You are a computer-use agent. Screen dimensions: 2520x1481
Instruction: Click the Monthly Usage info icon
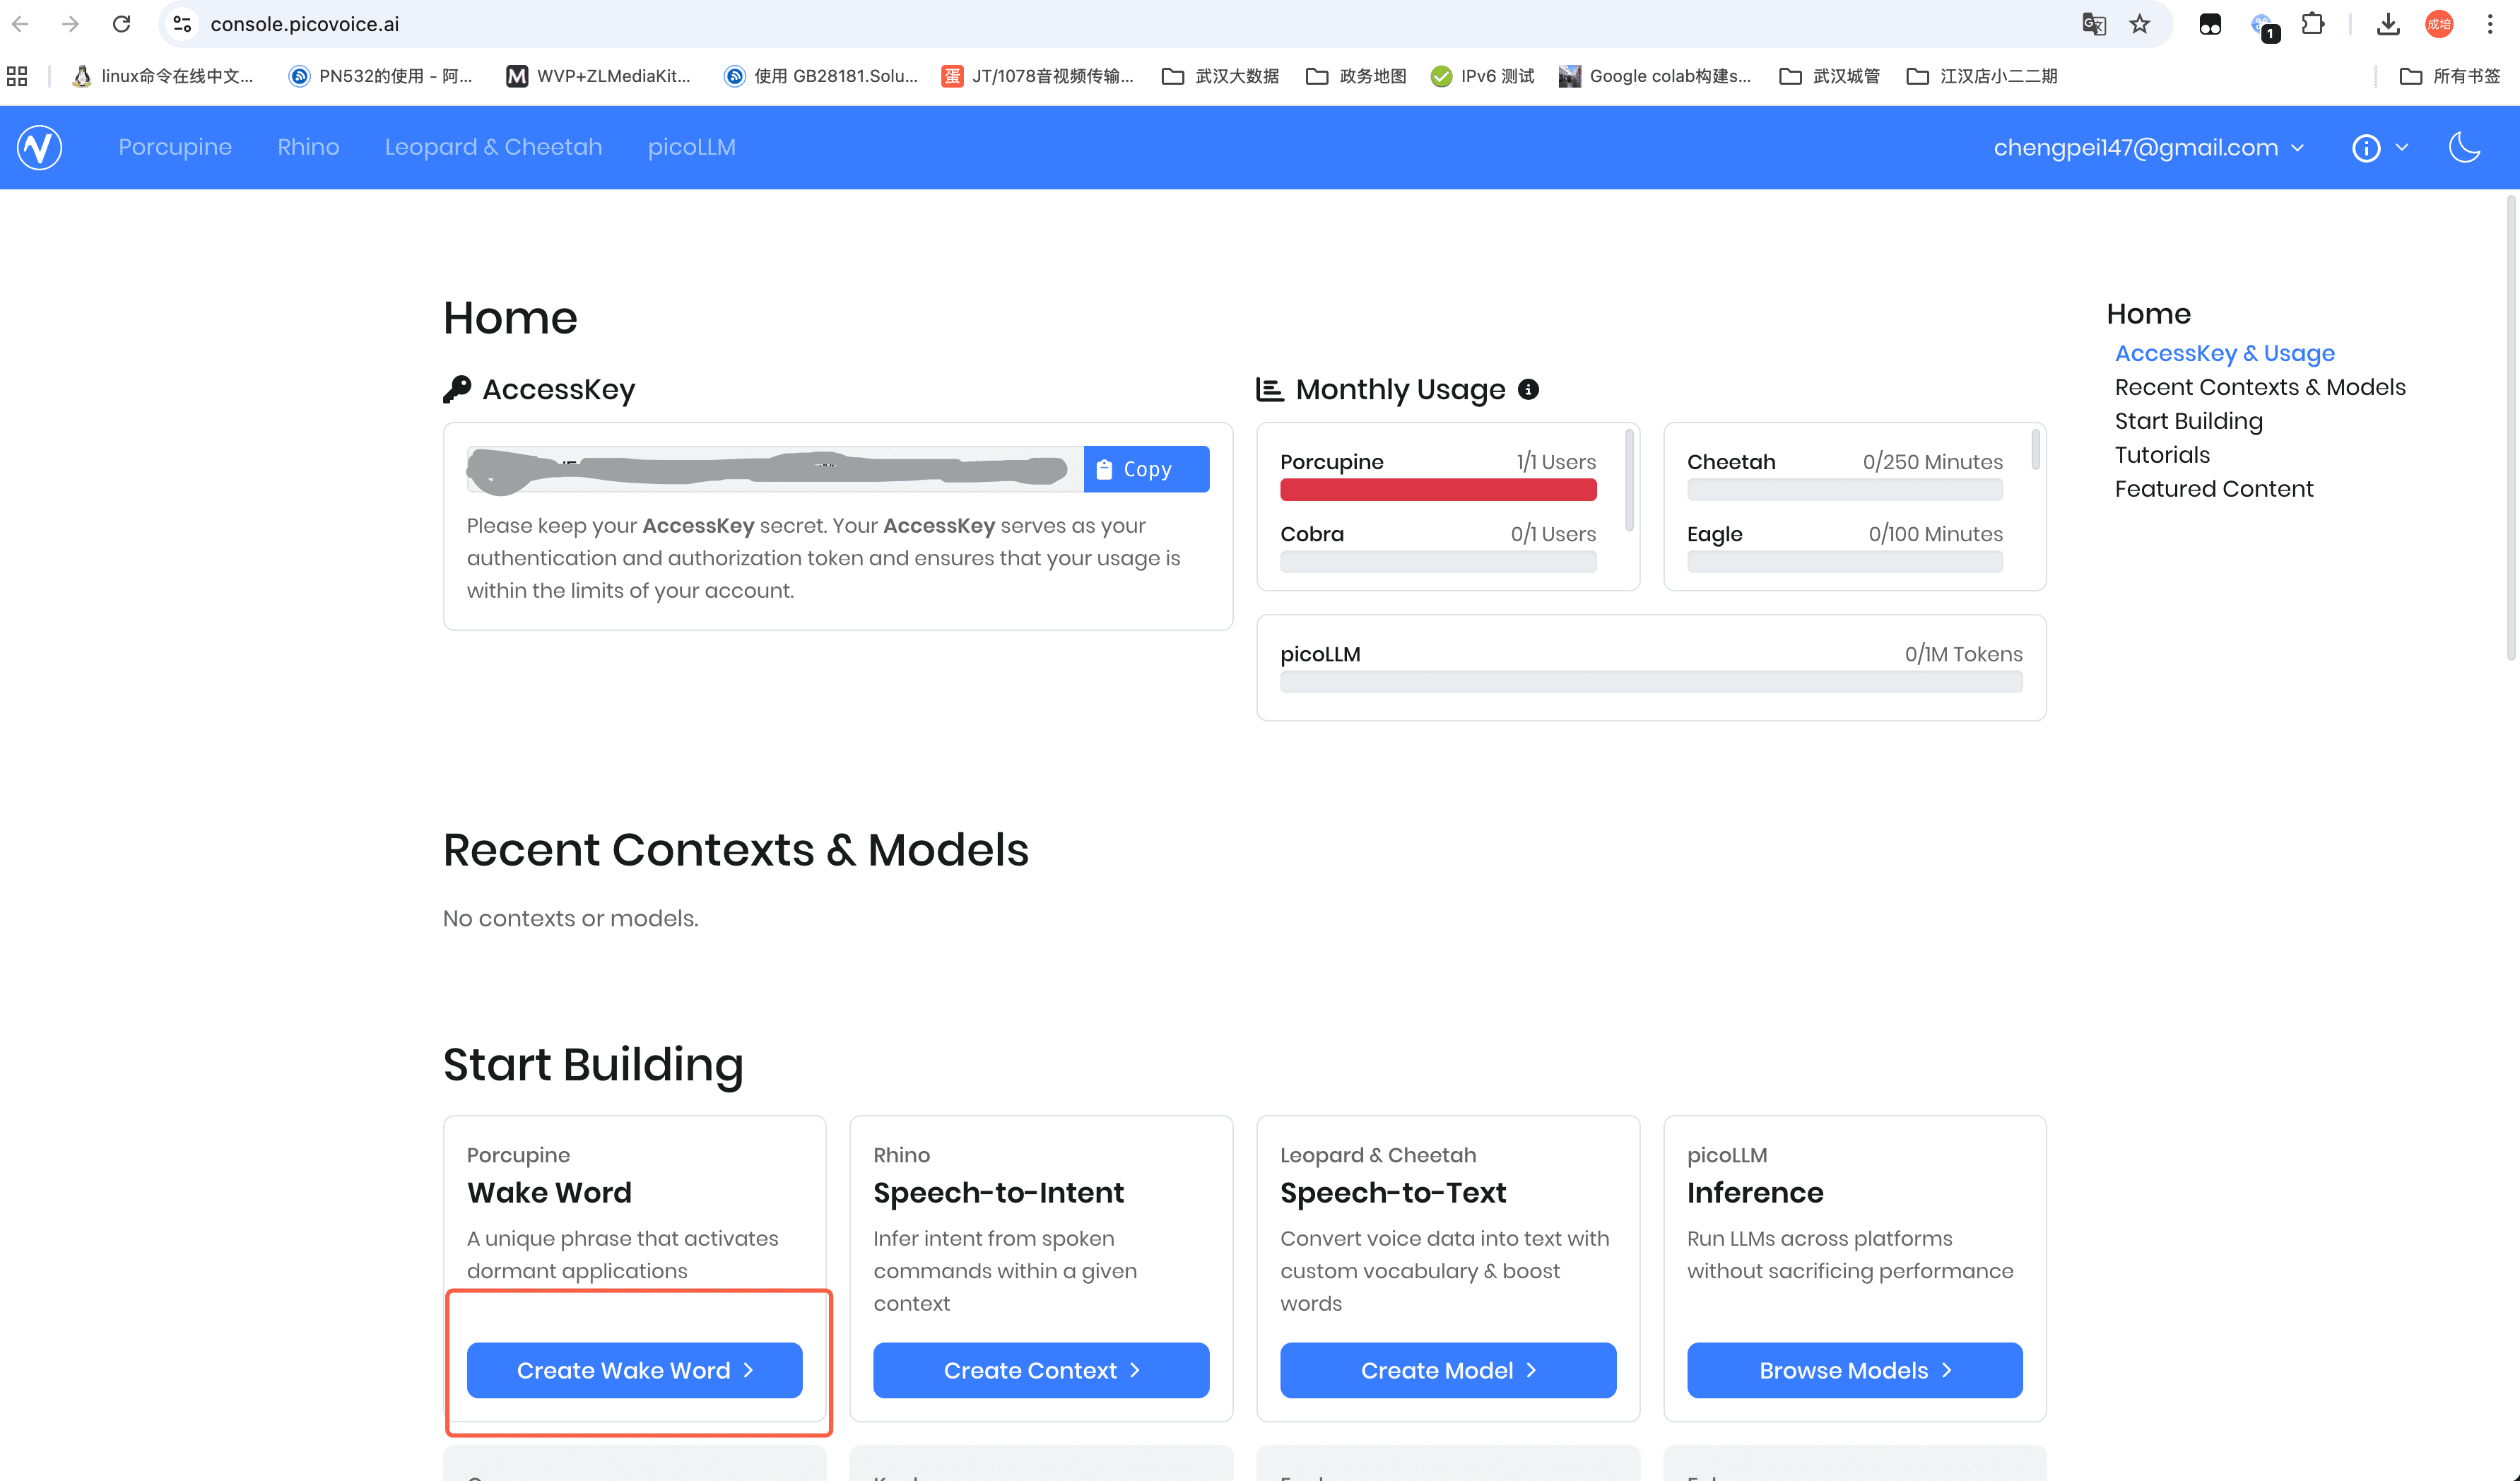click(1528, 389)
